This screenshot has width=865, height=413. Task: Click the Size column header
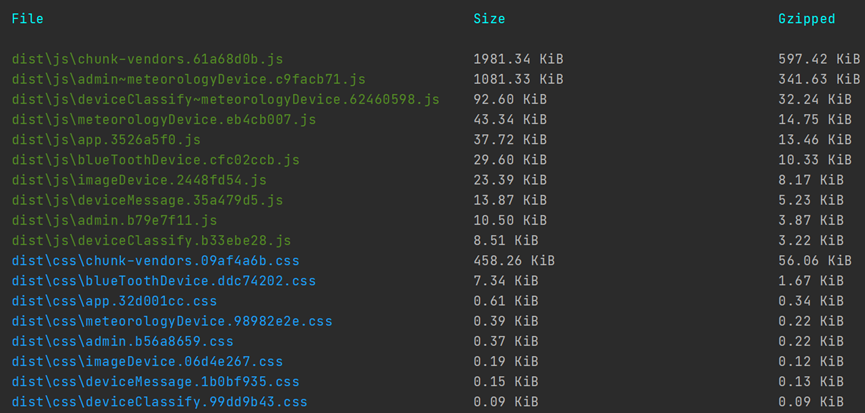point(489,19)
